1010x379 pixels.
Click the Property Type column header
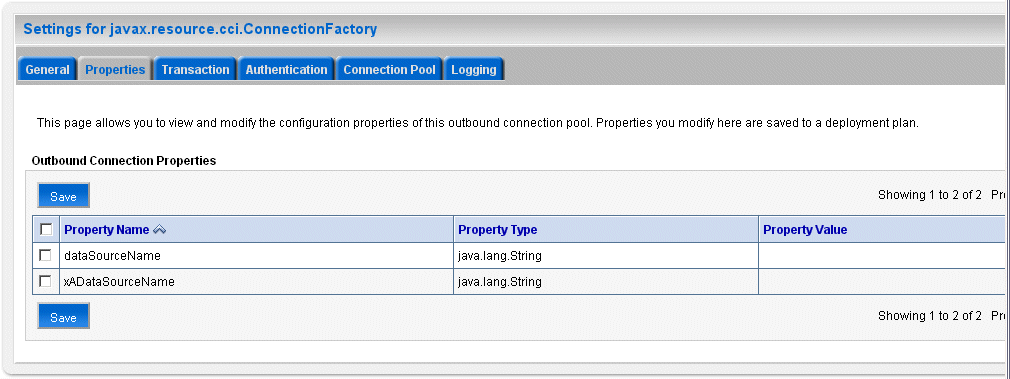[x=497, y=229]
